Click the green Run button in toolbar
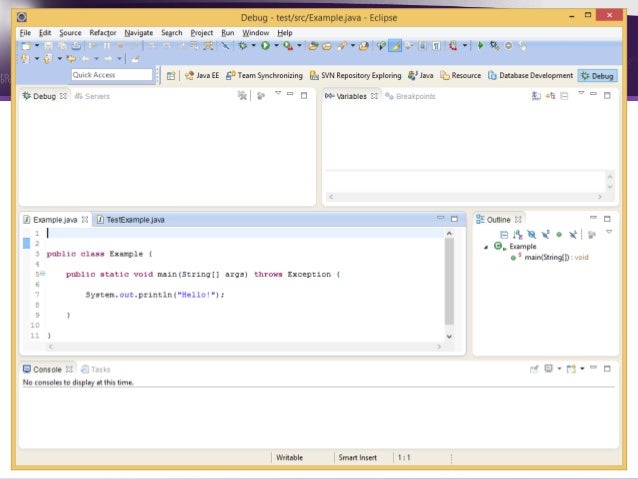This screenshot has width=638, height=479. [x=266, y=46]
